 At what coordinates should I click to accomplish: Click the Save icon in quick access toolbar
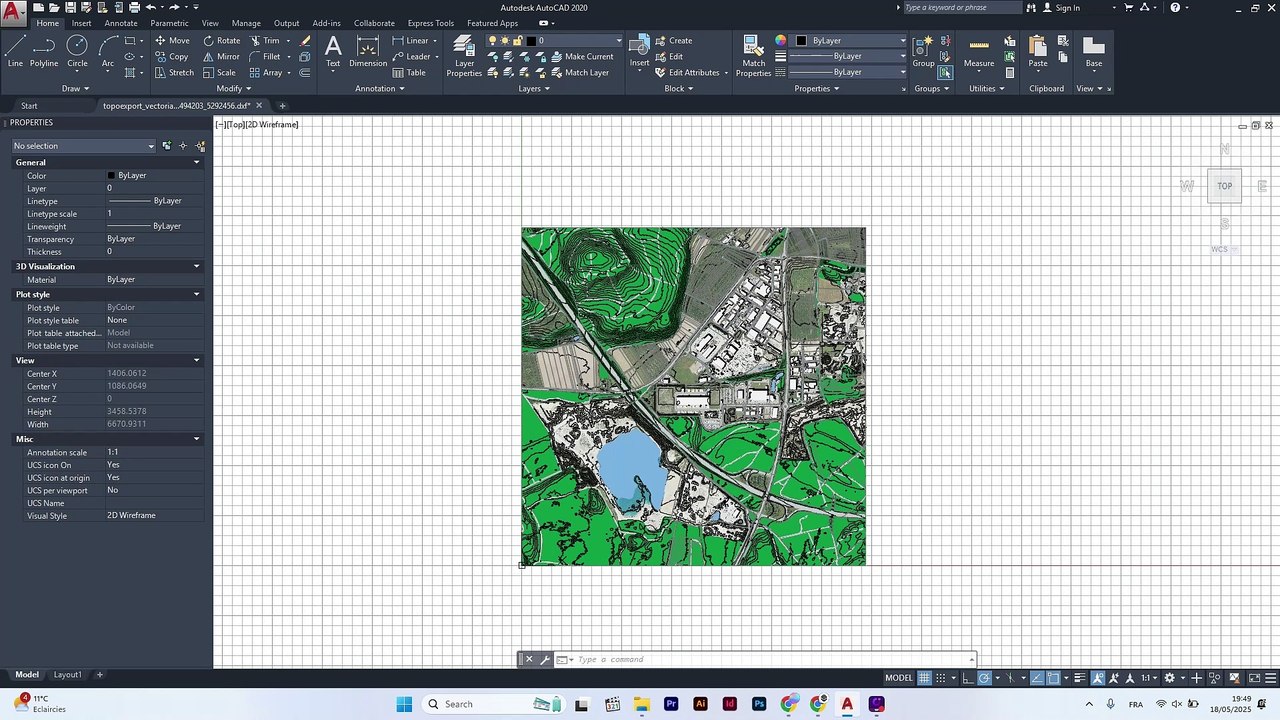(70, 7)
